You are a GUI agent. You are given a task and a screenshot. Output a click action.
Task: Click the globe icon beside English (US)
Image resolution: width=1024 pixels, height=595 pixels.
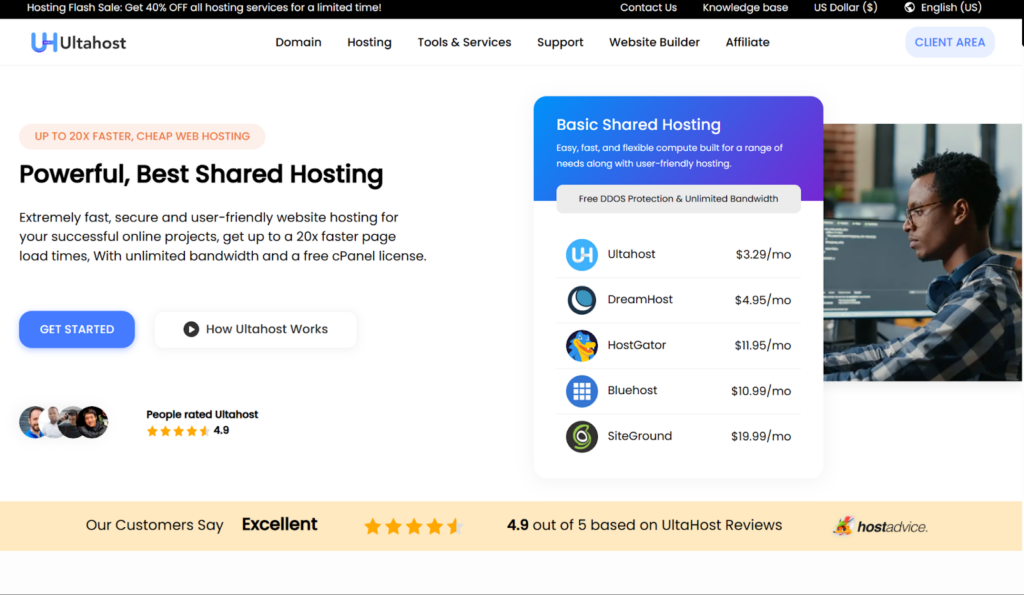point(909,7)
